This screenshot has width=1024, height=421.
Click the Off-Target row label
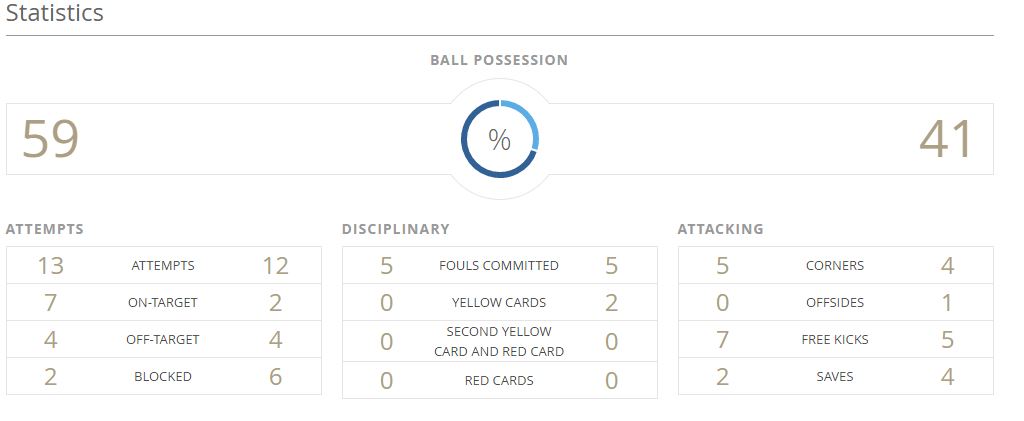coord(163,340)
